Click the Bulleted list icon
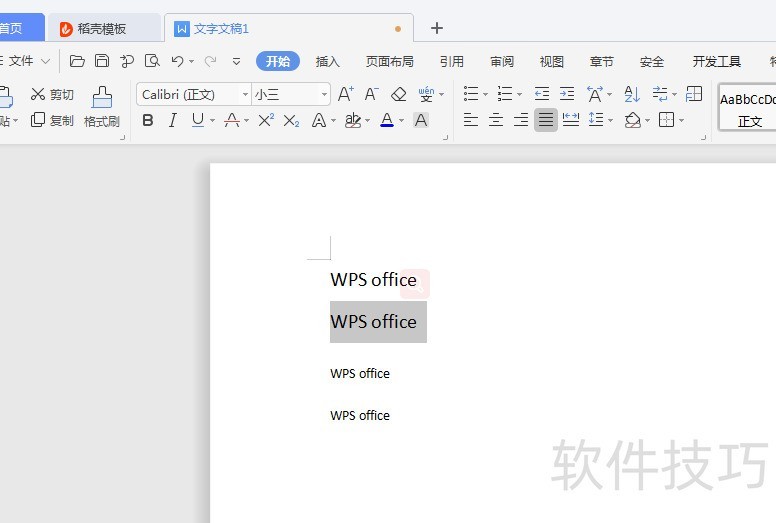 pyautogui.click(x=471, y=94)
